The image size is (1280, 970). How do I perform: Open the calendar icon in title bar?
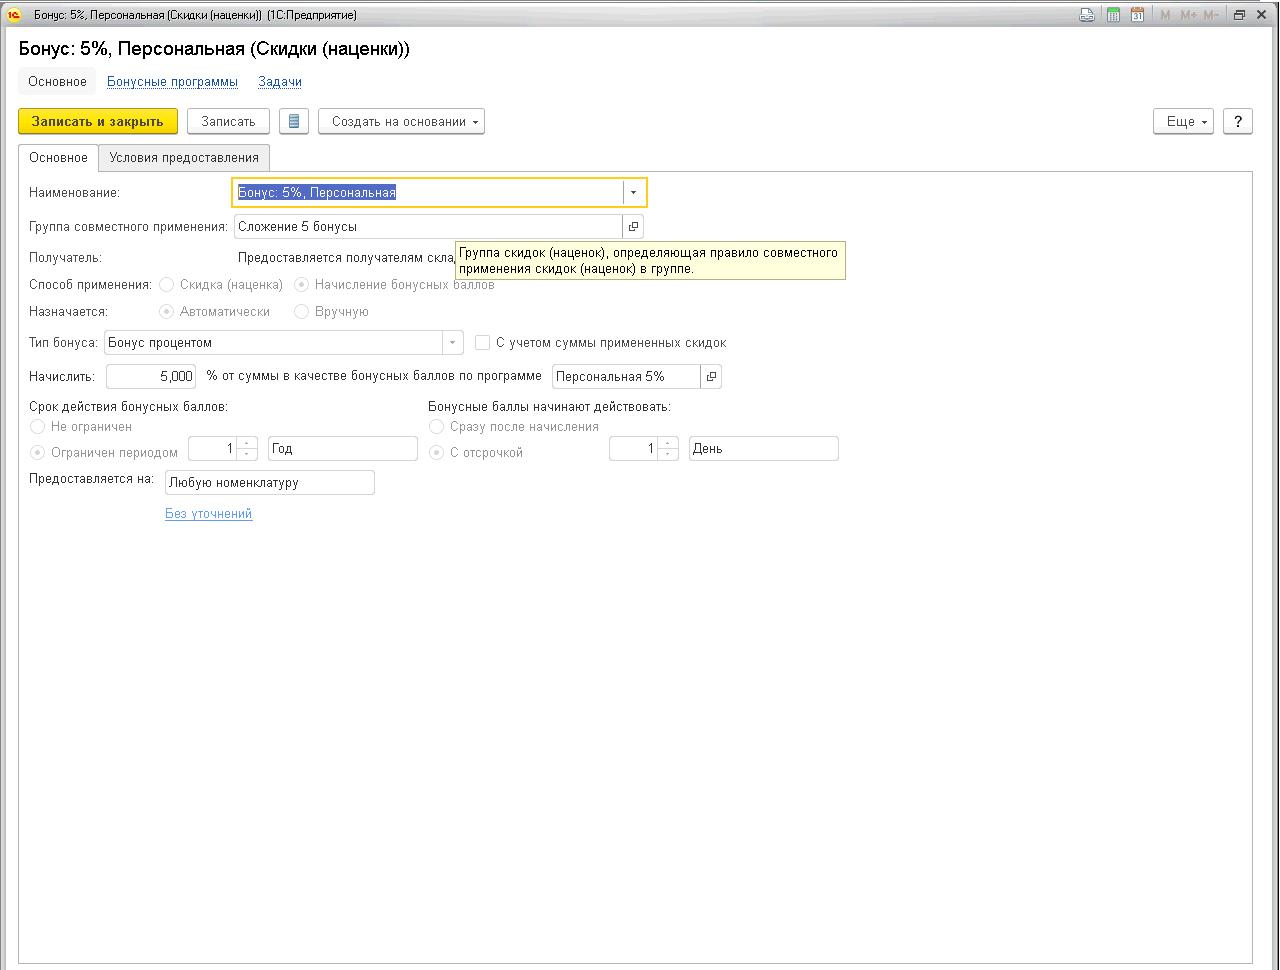click(1138, 15)
